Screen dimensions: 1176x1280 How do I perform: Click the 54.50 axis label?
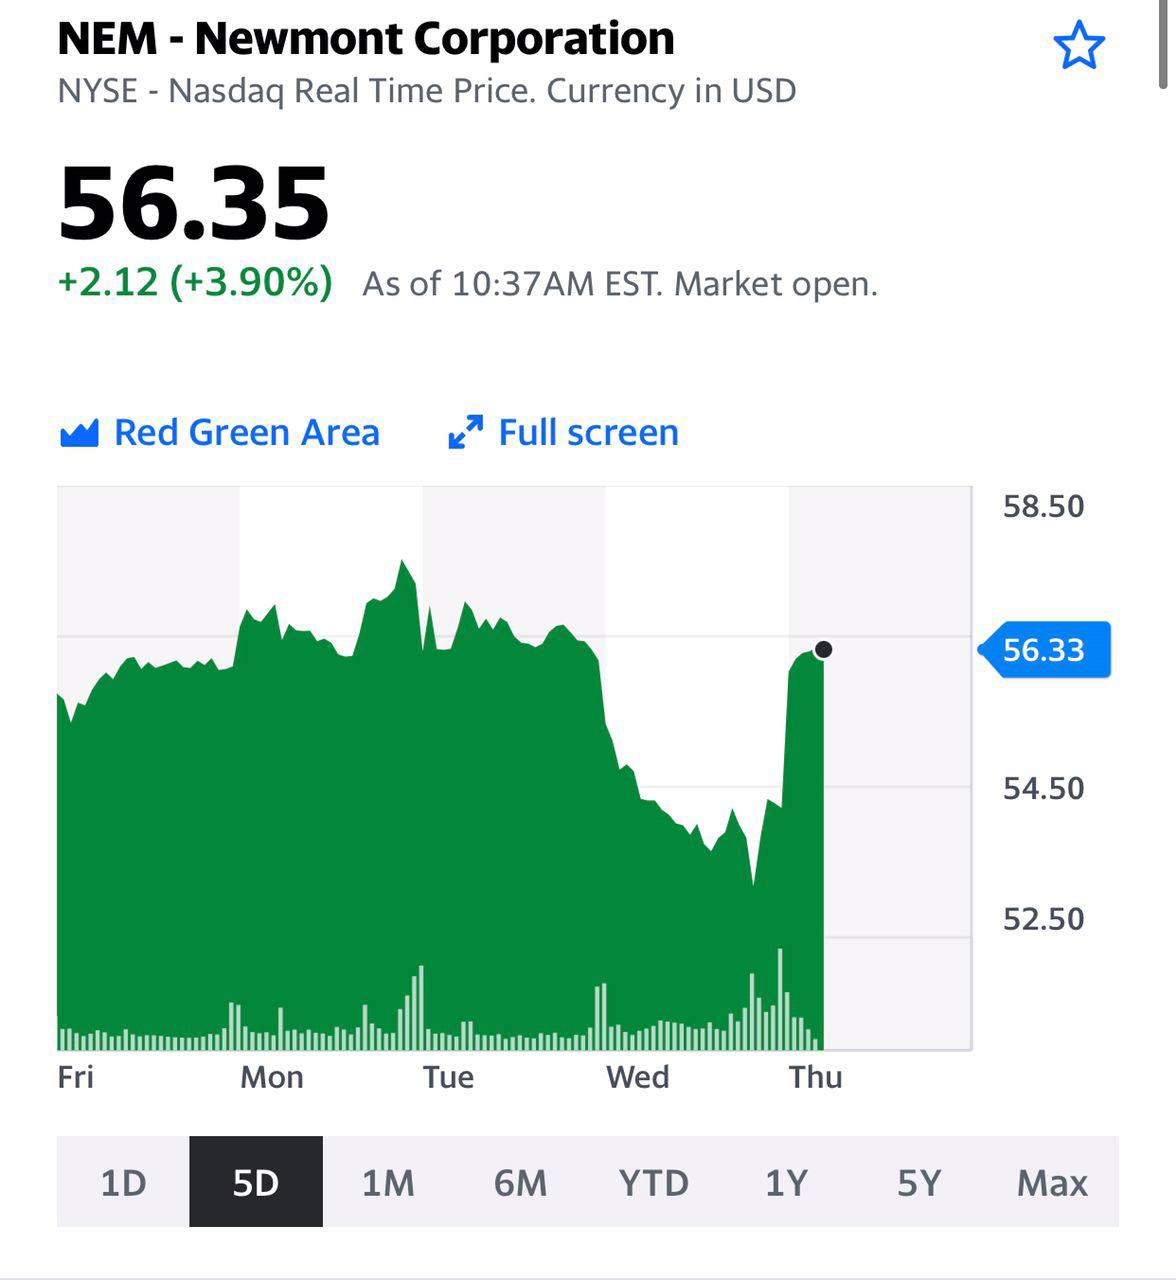[1043, 788]
